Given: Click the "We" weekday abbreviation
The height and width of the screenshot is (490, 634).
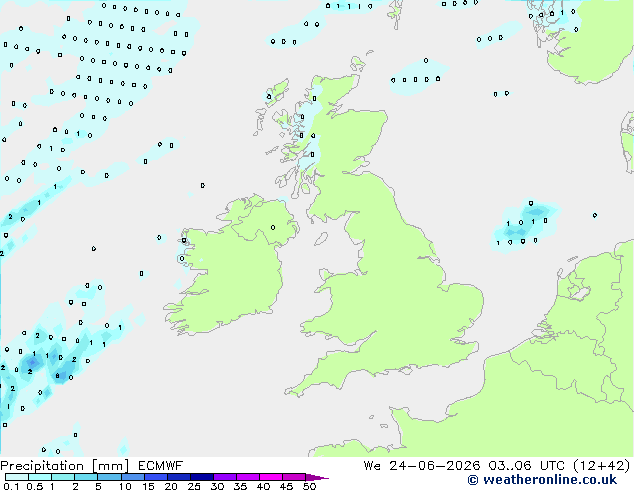Looking at the screenshot, I should [372, 466].
